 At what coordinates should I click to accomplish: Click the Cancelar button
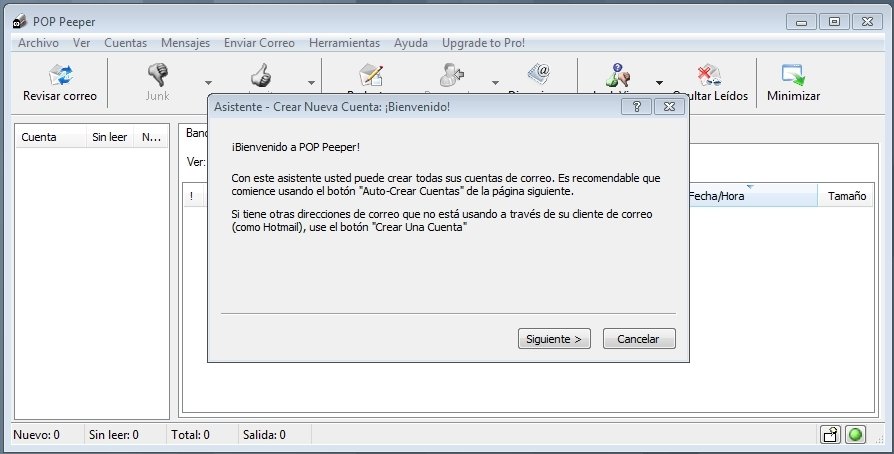[x=639, y=339]
